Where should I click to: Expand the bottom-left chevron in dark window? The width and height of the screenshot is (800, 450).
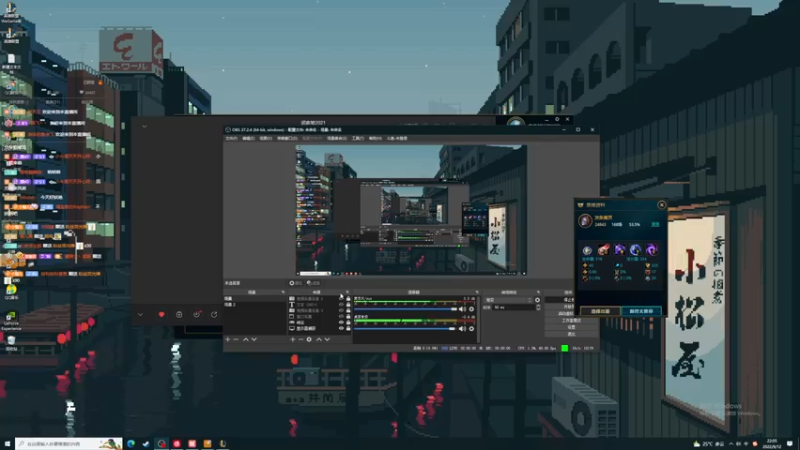click(x=140, y=315)
